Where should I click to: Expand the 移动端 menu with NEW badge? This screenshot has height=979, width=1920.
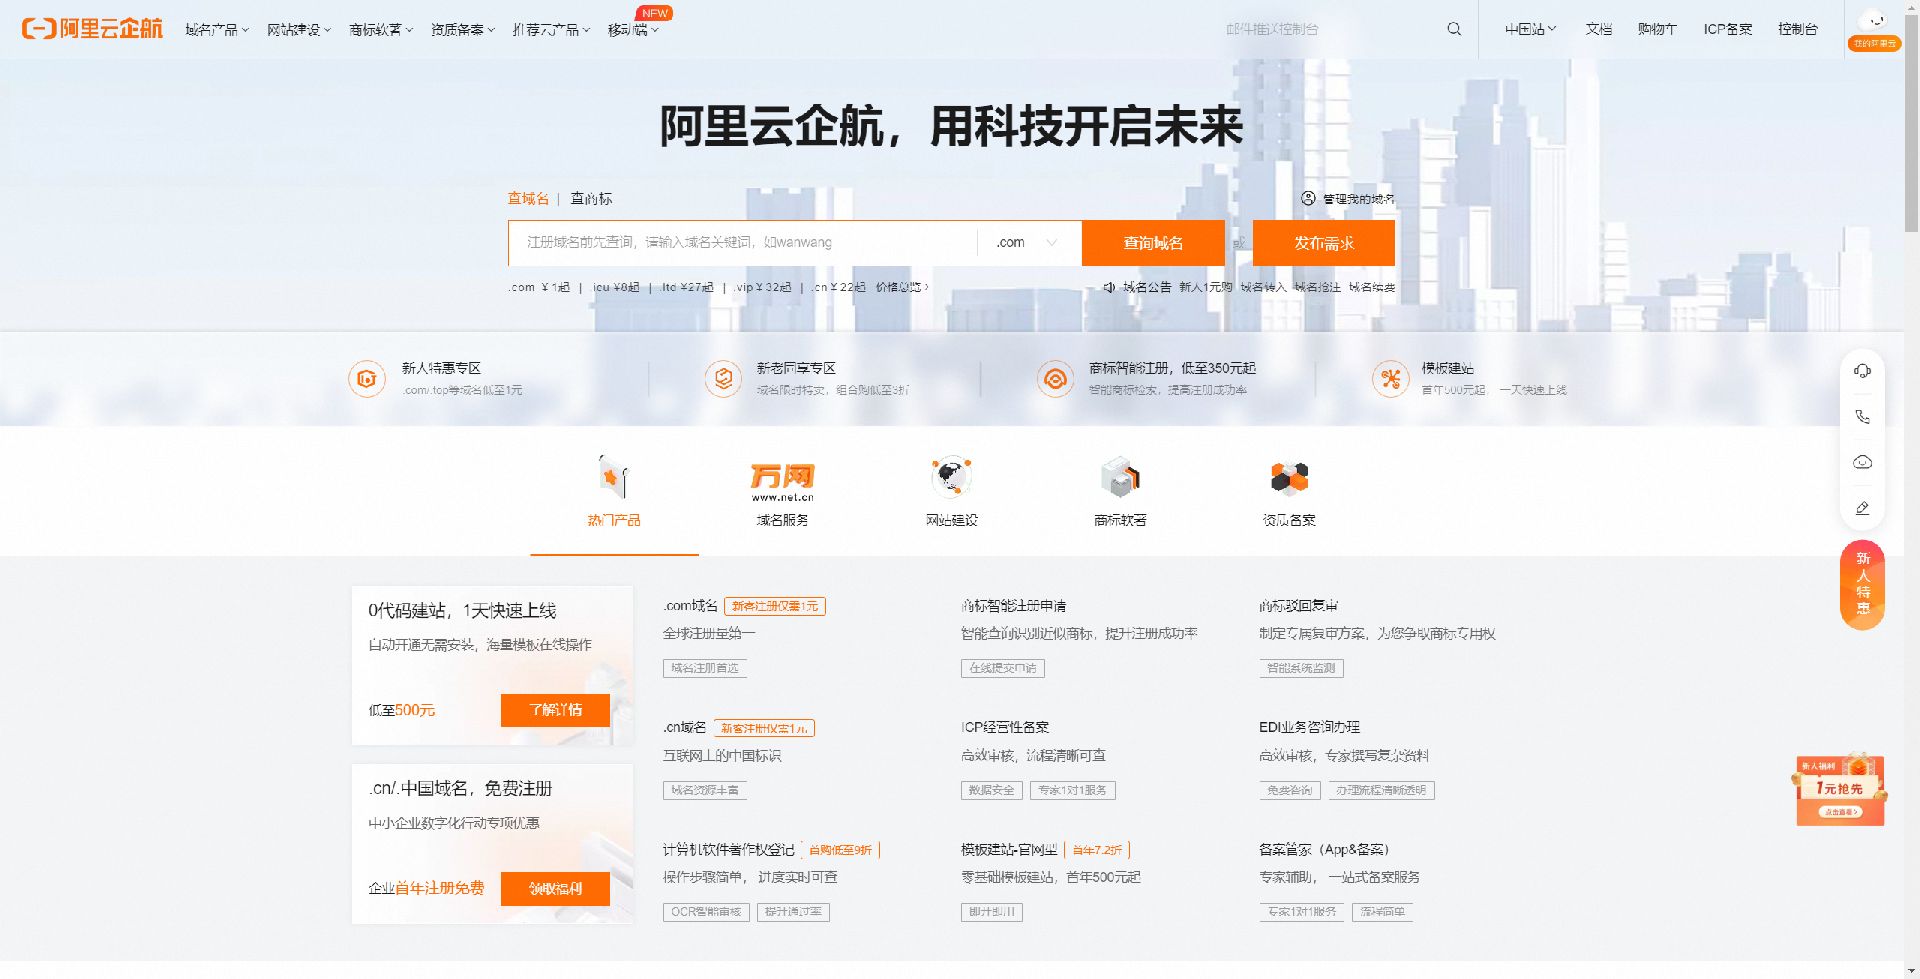[x=634, y=30]
